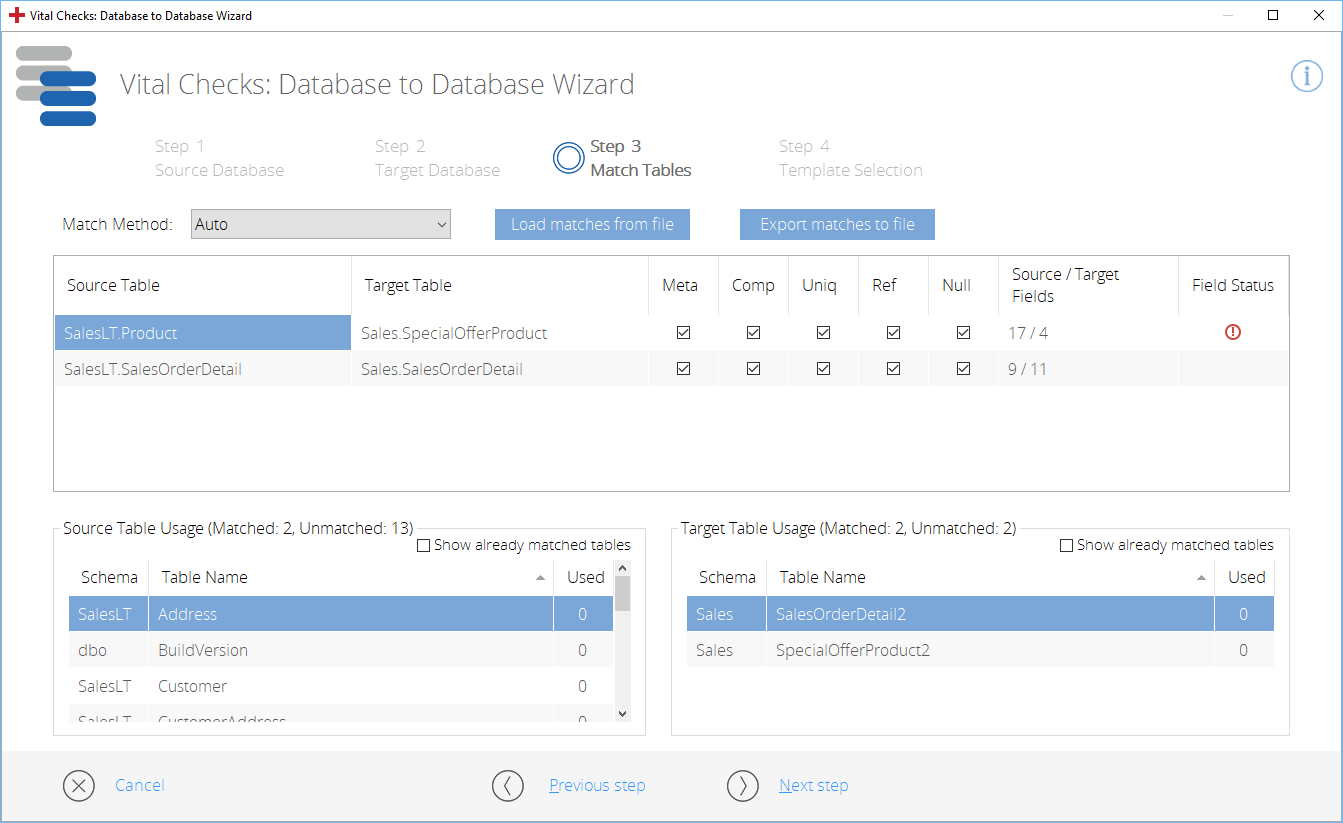The width and height of the screenshot is (1343, 823).
Task: Click the red cross title bar icon
Action: [16, 16]
